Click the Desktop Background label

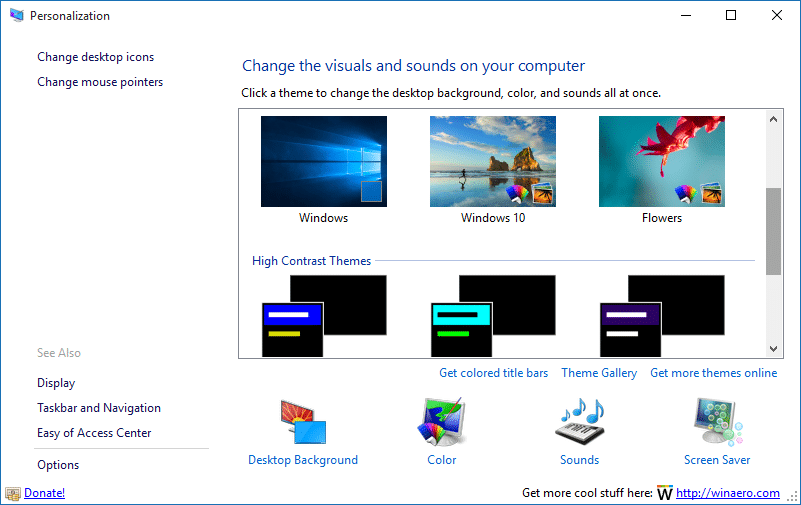pyautogui.click(x=303, y=460)
